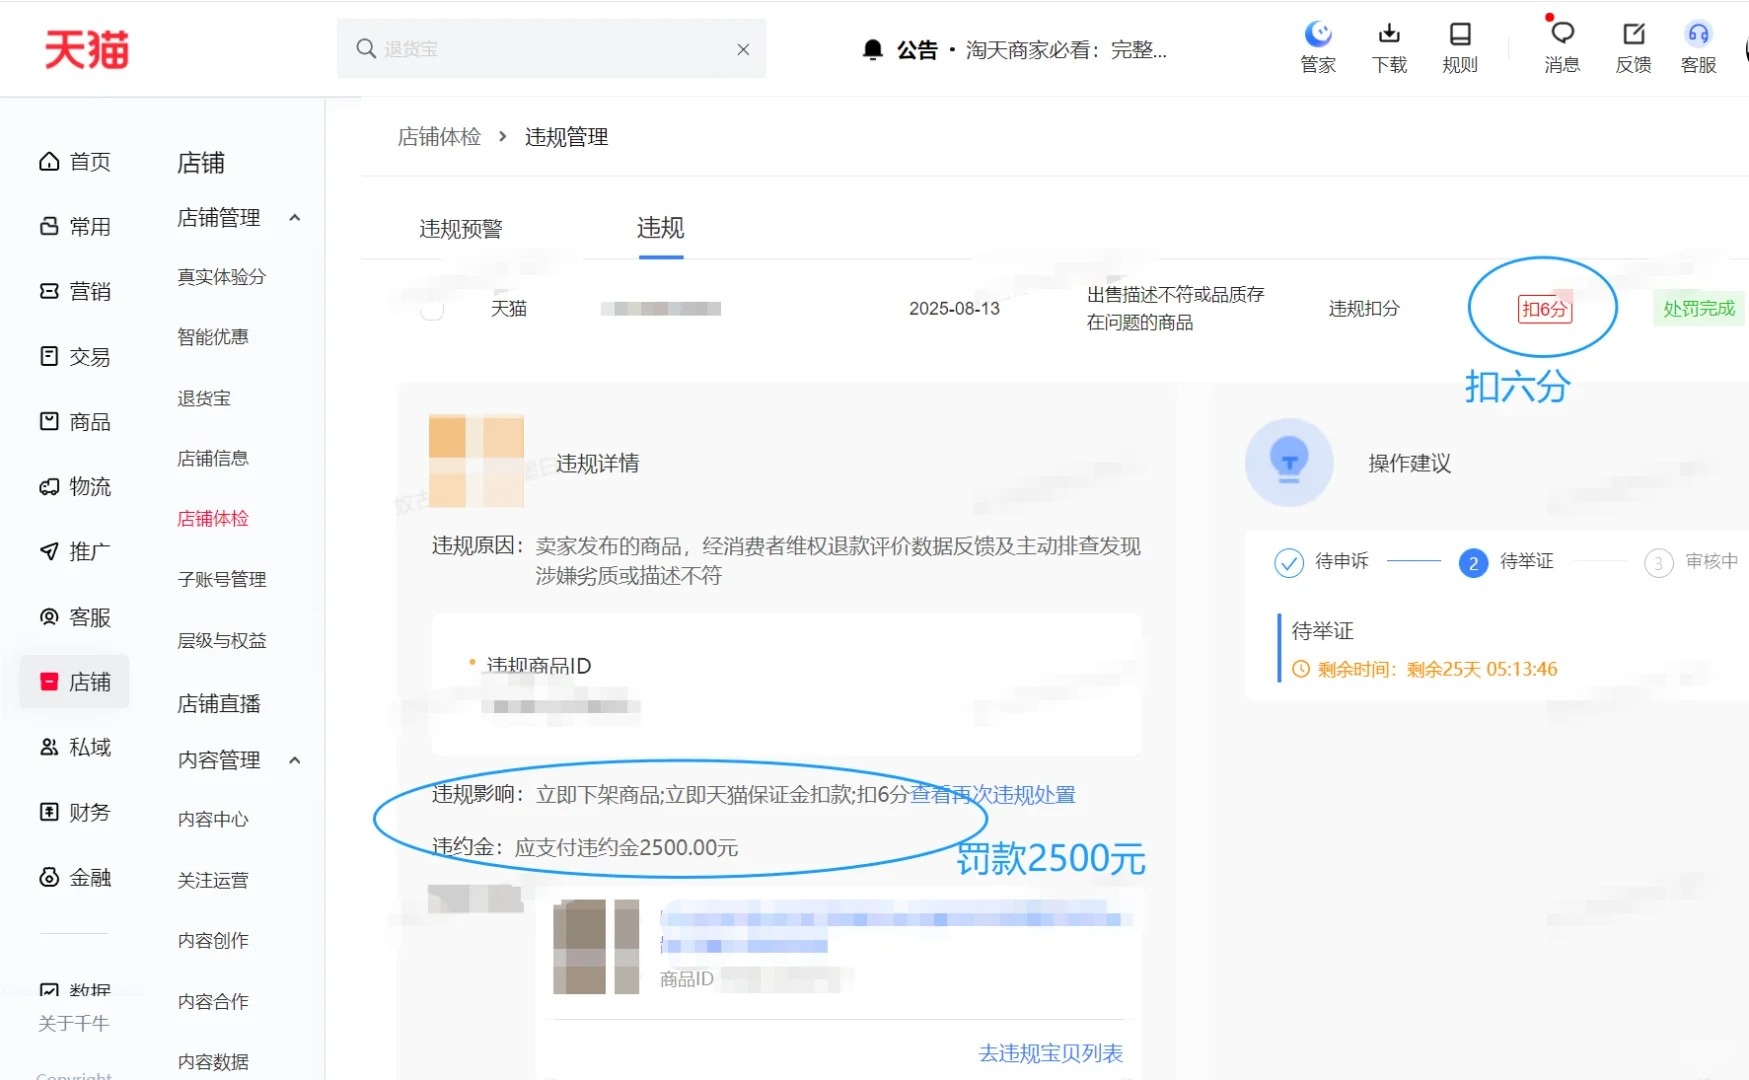Open 财务 in sidebar
The height and width of the screenshot is (1080, 1749).
click(x=75, y=813)
